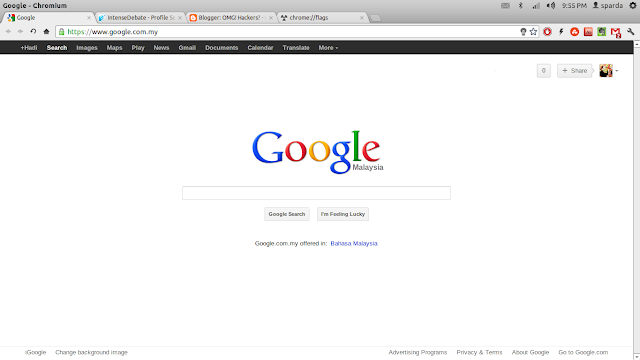Open Maps in the Google bar
640x360 pixels.
114,48
